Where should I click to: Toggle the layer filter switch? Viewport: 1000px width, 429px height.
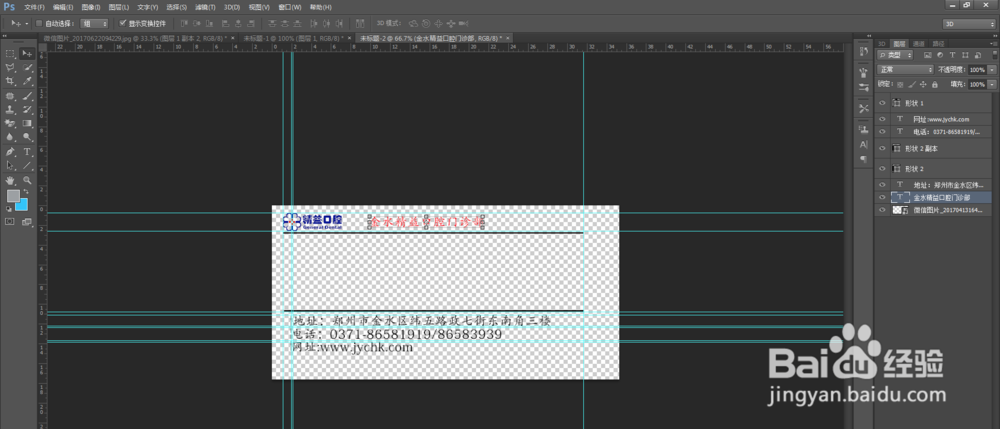pos(993,55)
